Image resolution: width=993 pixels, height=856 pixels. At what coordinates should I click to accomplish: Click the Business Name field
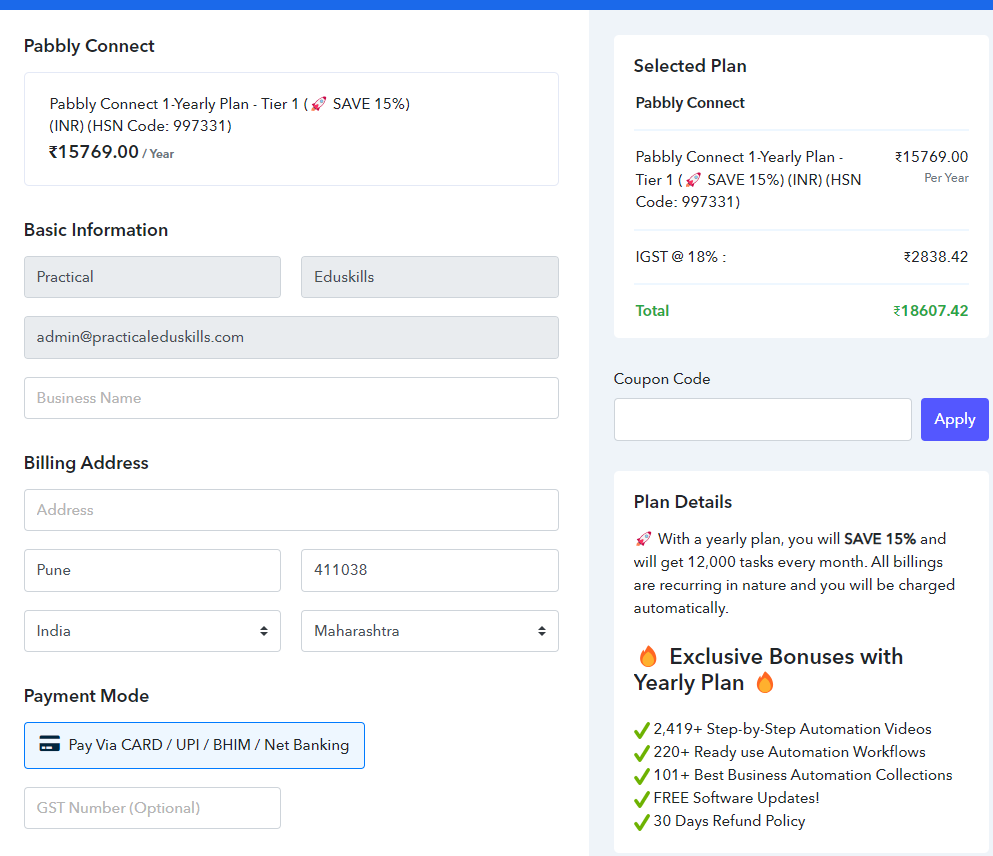pyautogui.click(x=291, y=398)
